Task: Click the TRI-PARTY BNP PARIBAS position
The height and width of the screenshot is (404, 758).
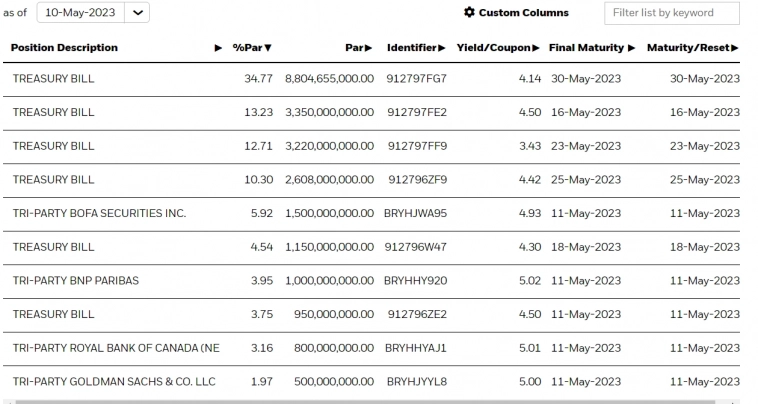Action: [x=75, y=281]
